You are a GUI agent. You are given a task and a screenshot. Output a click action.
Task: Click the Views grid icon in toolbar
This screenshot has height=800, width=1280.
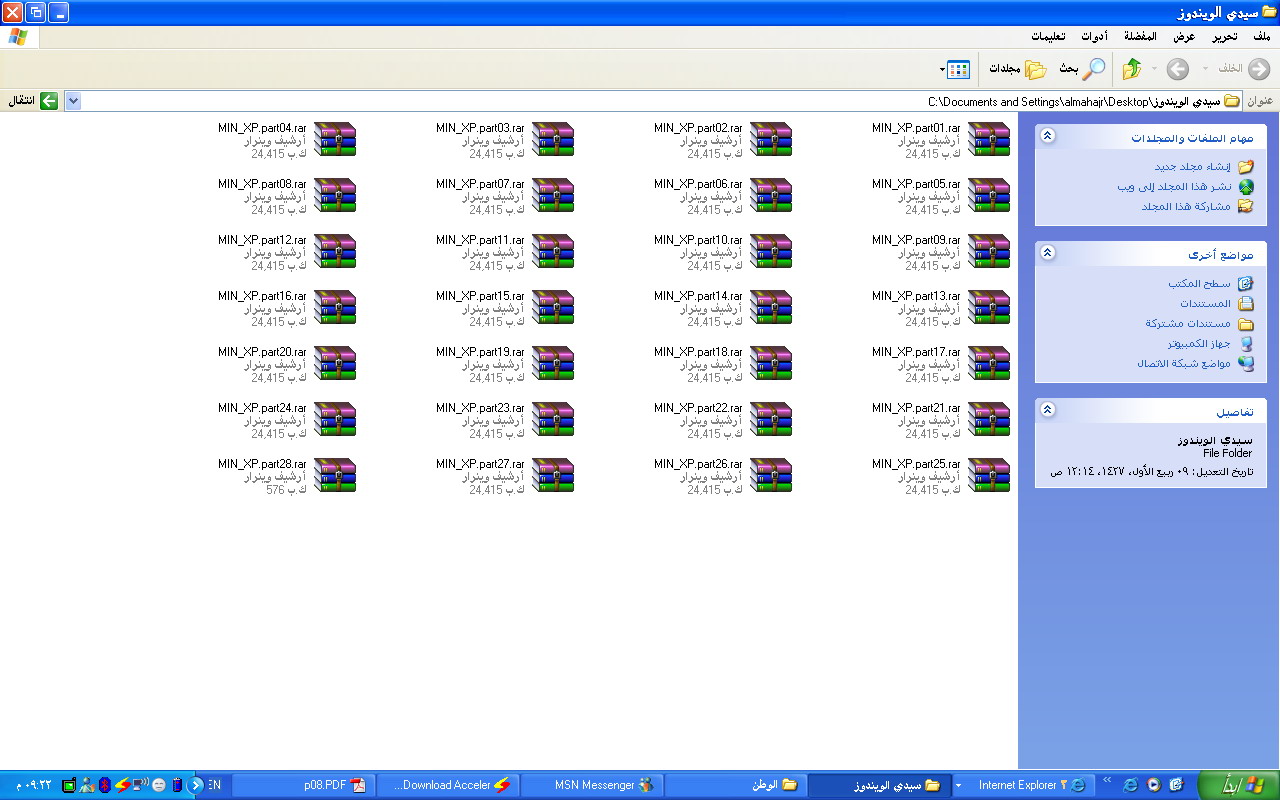[959, 69]
